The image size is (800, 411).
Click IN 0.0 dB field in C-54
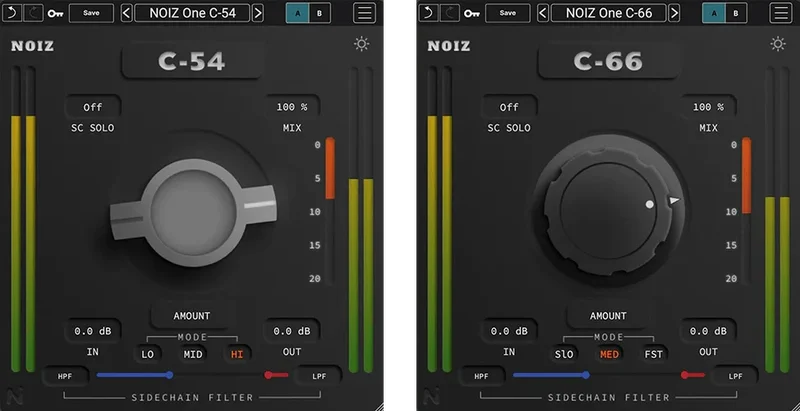[x=92, y=331]
